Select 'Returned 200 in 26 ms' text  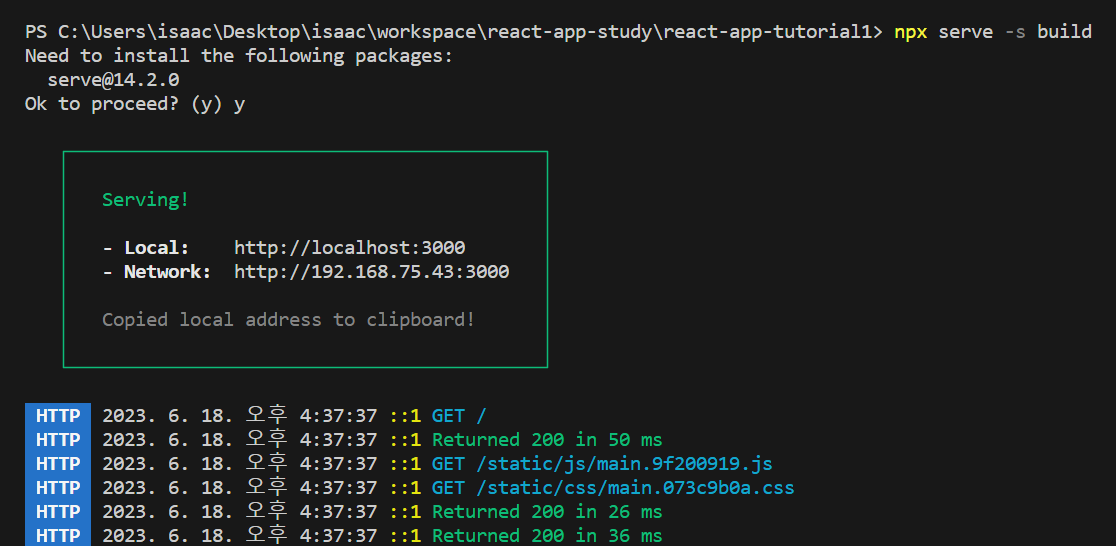coord(547,512)
